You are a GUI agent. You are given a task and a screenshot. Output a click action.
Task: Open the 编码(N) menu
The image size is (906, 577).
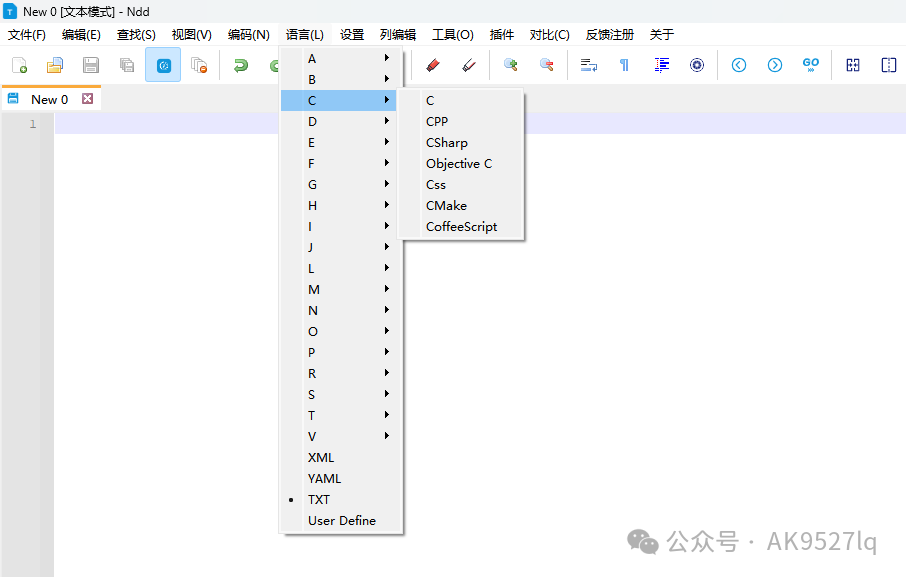[x=248, y=35]
